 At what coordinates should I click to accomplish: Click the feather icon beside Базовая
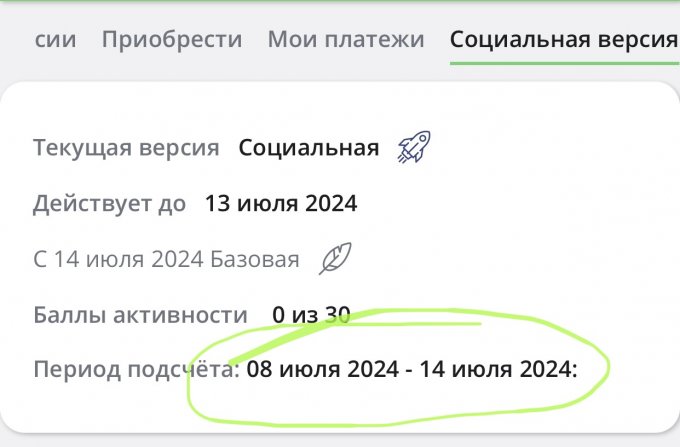tap(335, 260)
